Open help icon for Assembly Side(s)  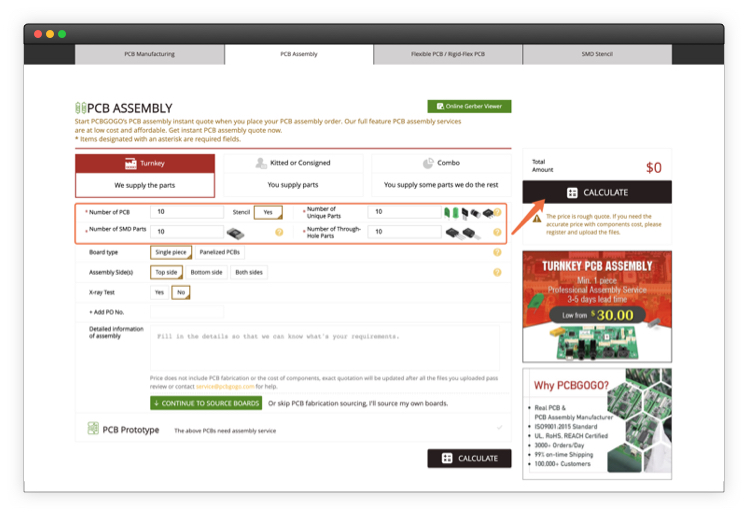click(497, 272)
